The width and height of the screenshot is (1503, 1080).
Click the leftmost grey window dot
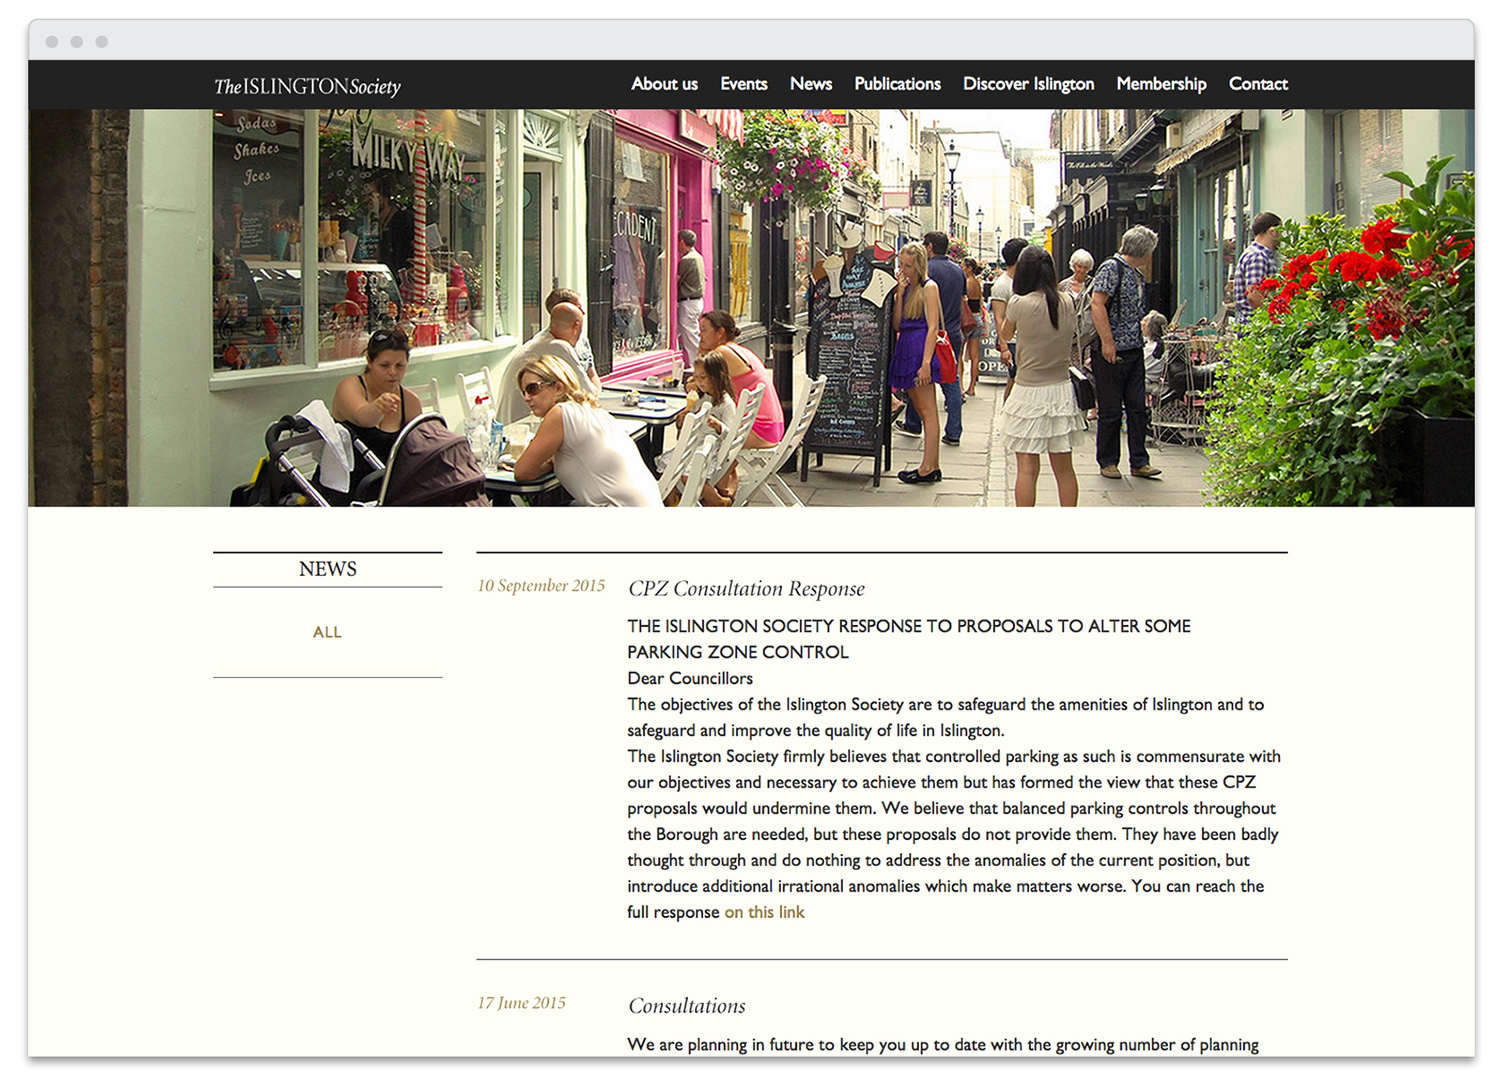[x=52, y=42]
